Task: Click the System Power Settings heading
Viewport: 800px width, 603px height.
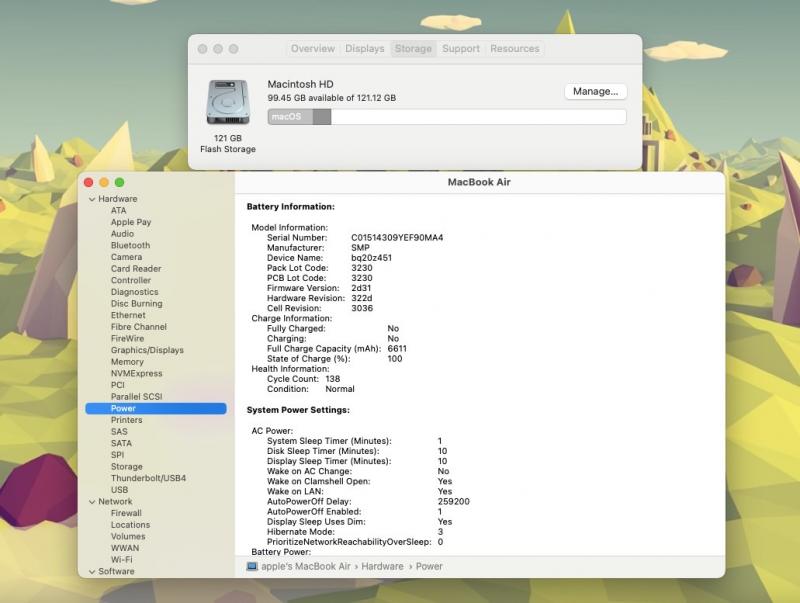Action: pyautogui.click(x=298, y=410)
